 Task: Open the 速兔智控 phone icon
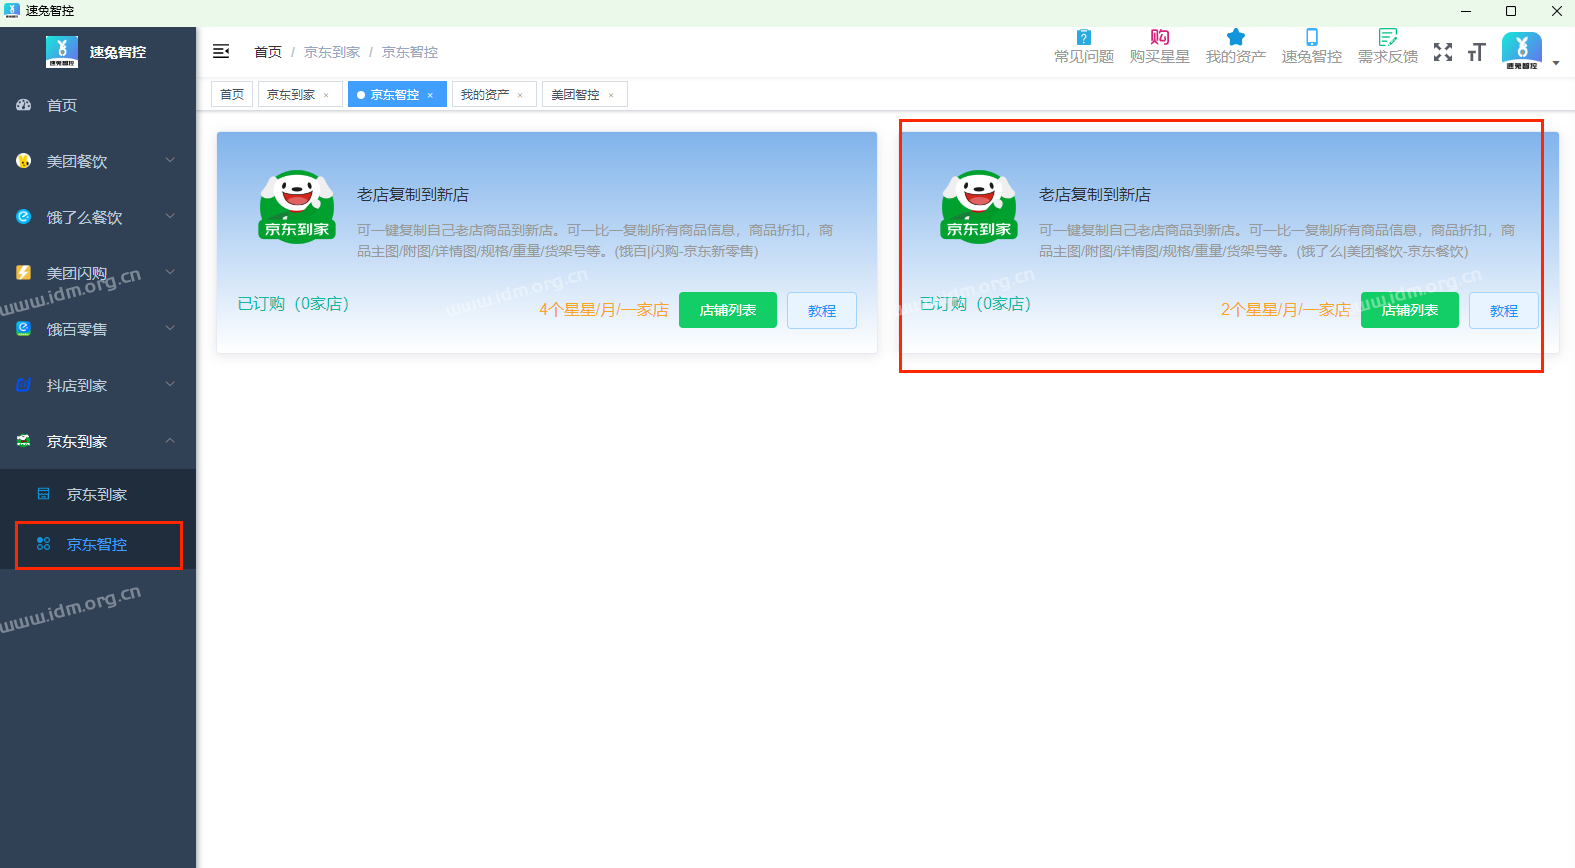point(1312,37)
